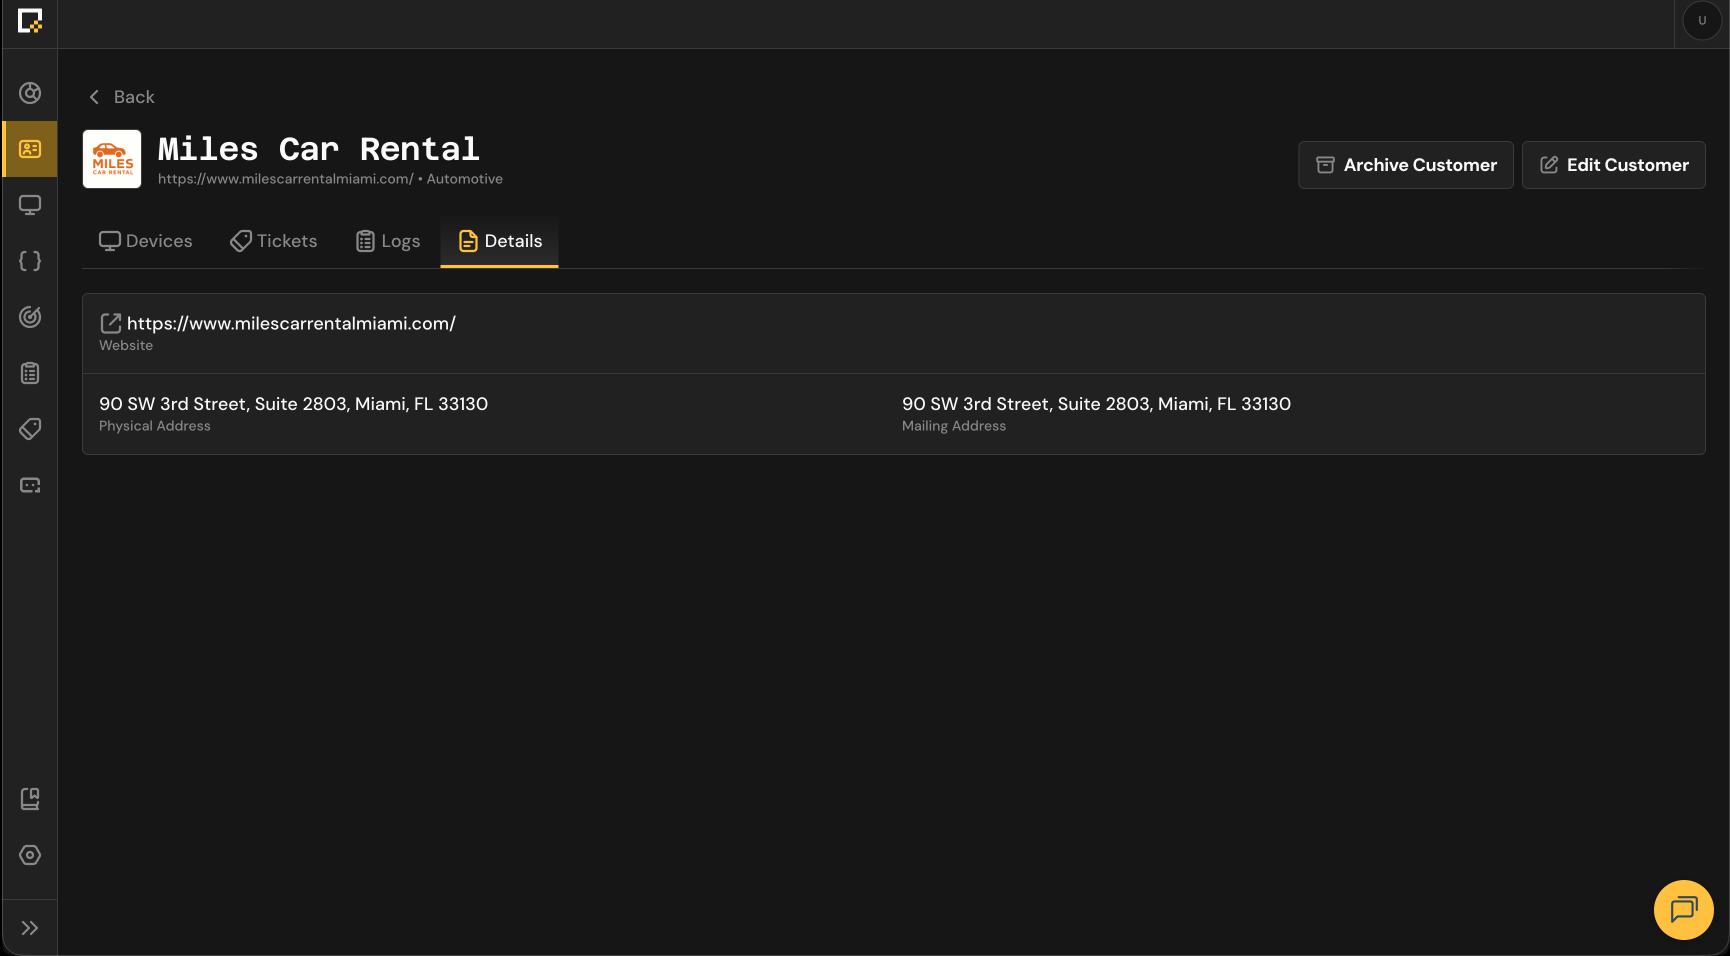Open the Devices monitor icon in sidebar

point(30,205)
